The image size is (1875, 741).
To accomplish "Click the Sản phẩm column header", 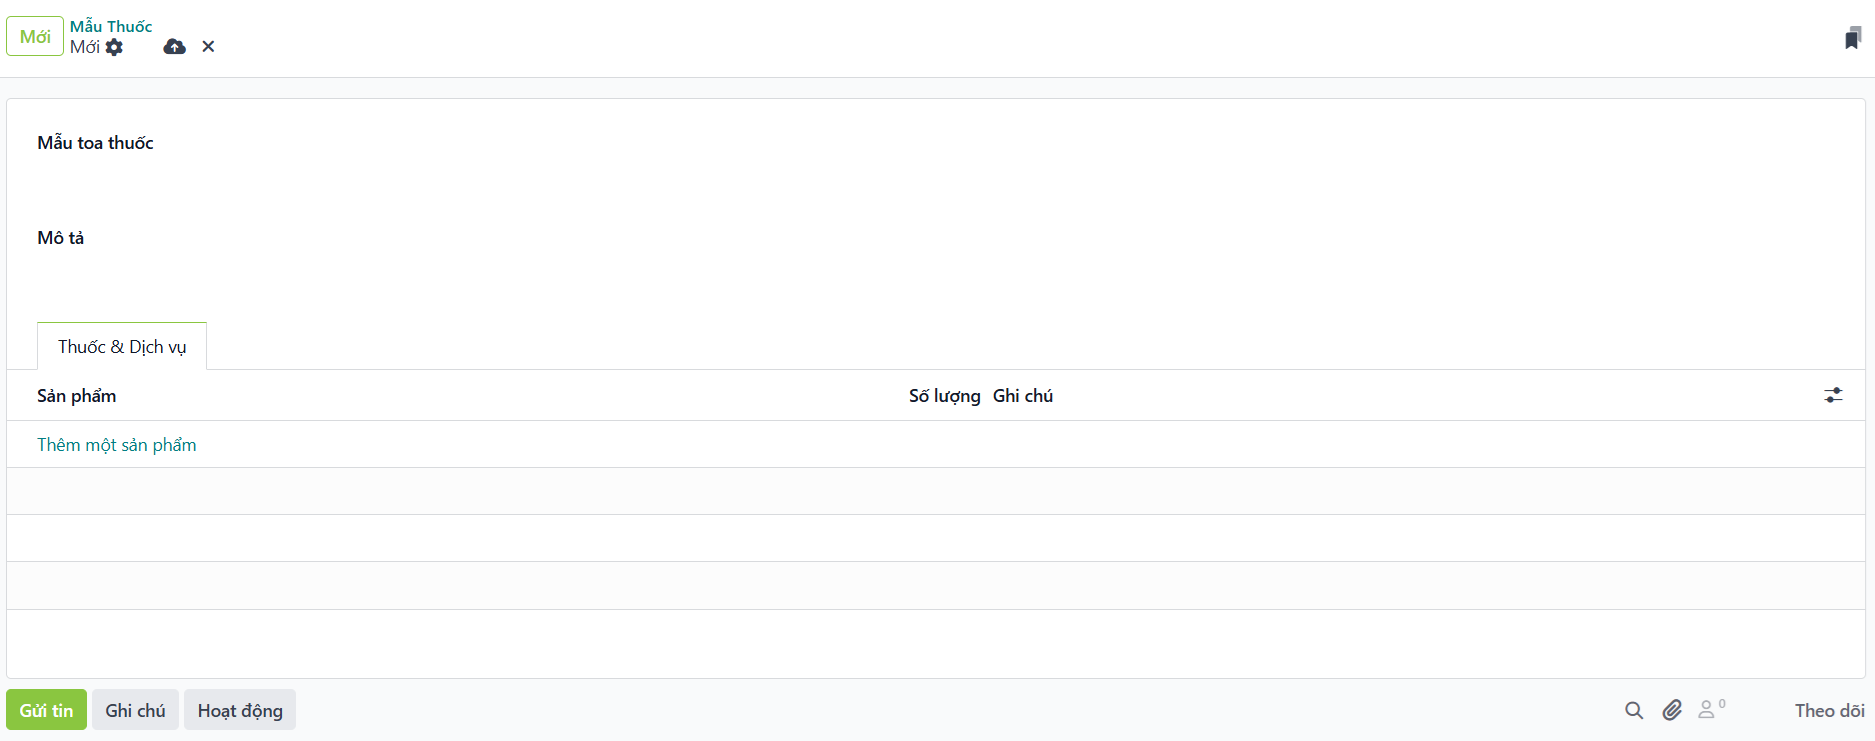I will (x=77, y=396).
